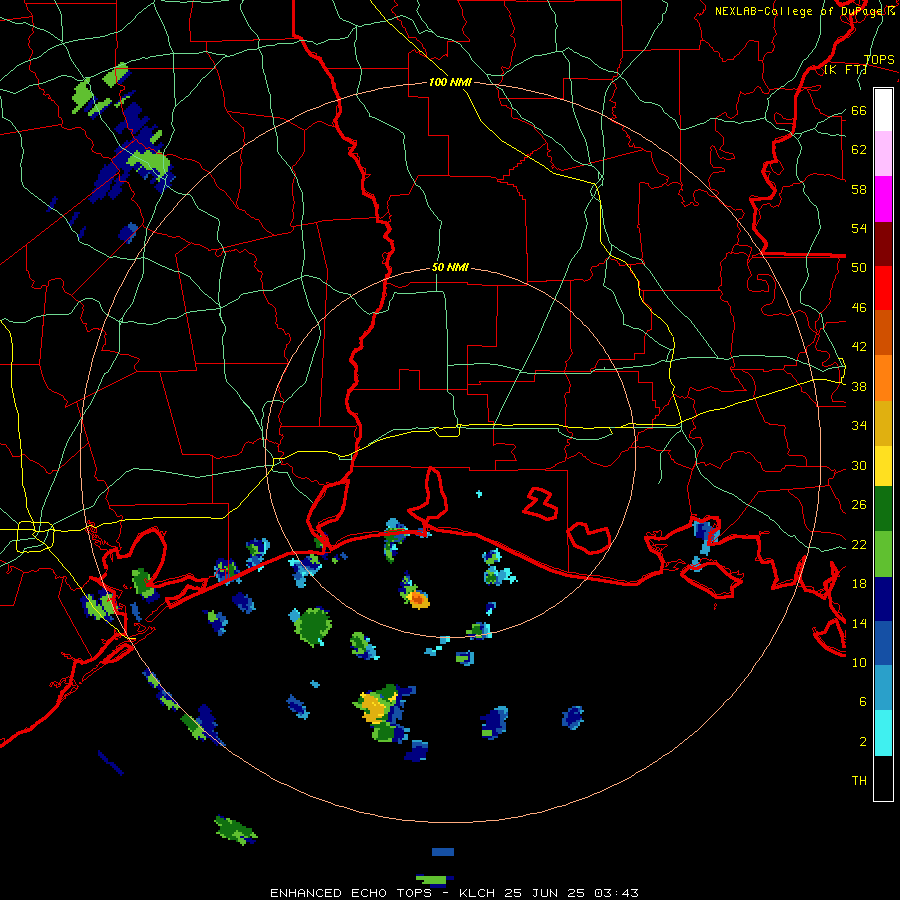Click the legend value 54
The width and height of the screenshot is (900, 900).
tap(859, 228)
